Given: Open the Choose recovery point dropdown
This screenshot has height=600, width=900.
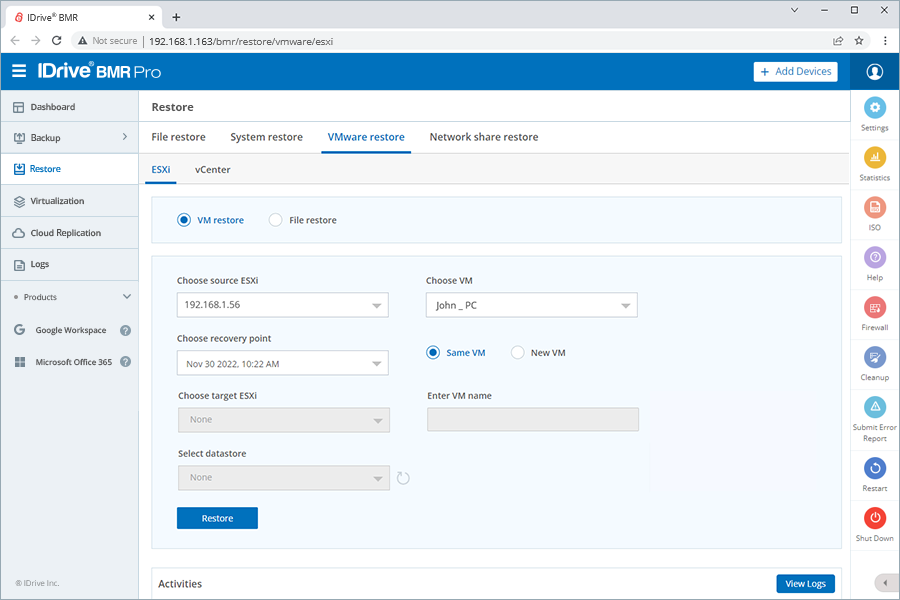Looking at the screenshot, I should (x=282, y=363).
